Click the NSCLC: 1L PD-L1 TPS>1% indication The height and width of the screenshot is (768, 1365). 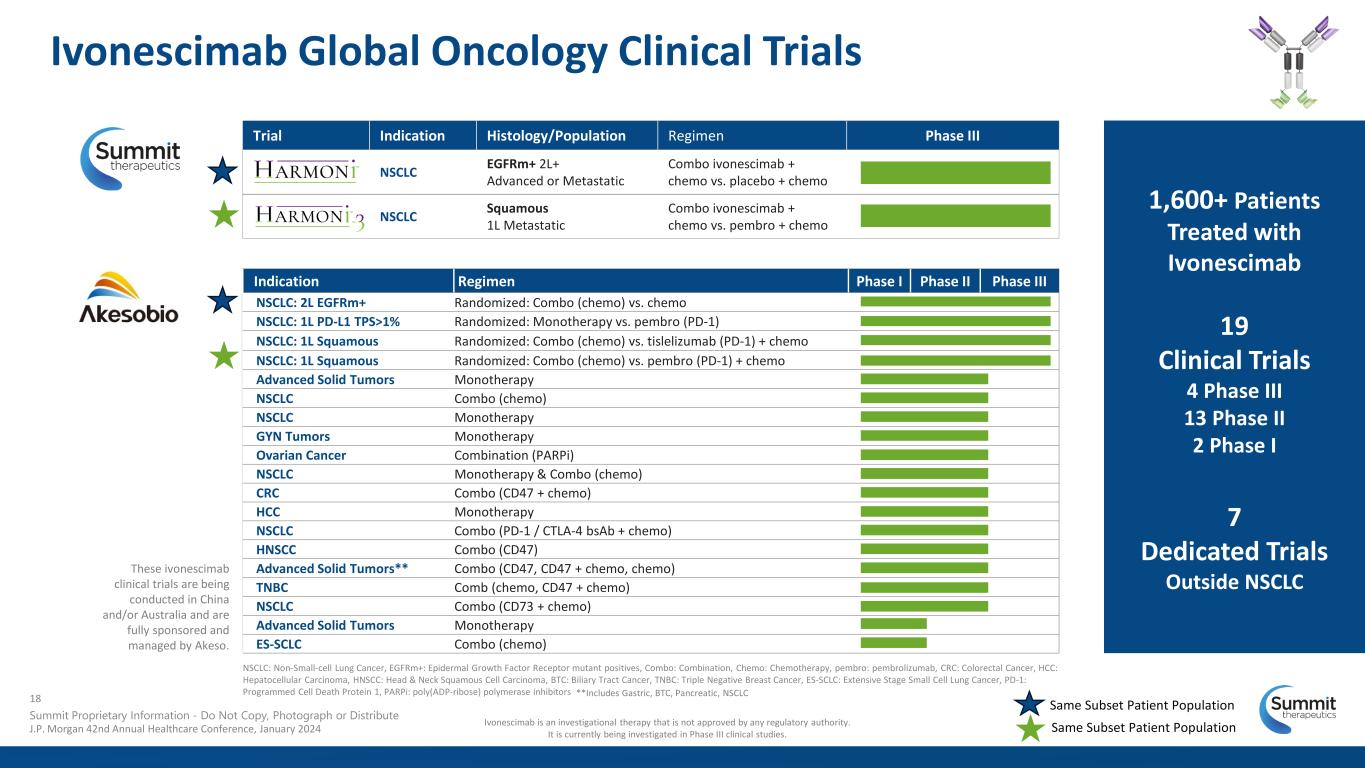(335, 322)
